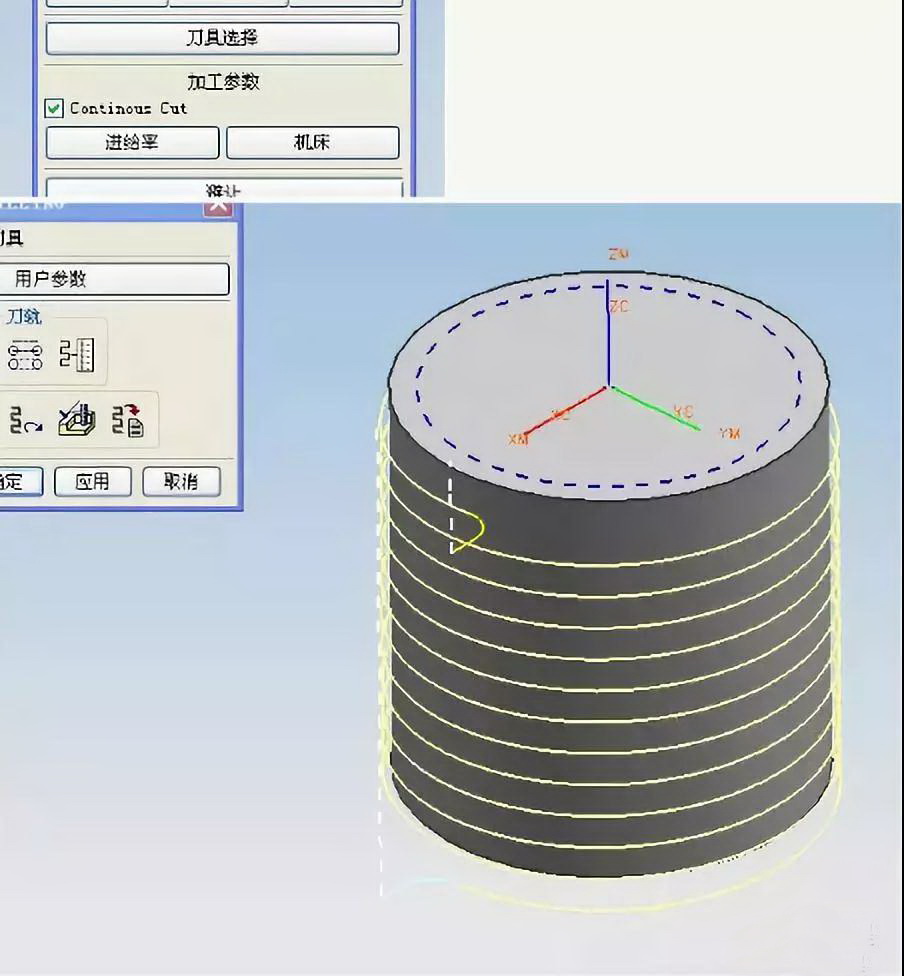Click the list toolpath icon with red arrow

(x=128, y=421)
